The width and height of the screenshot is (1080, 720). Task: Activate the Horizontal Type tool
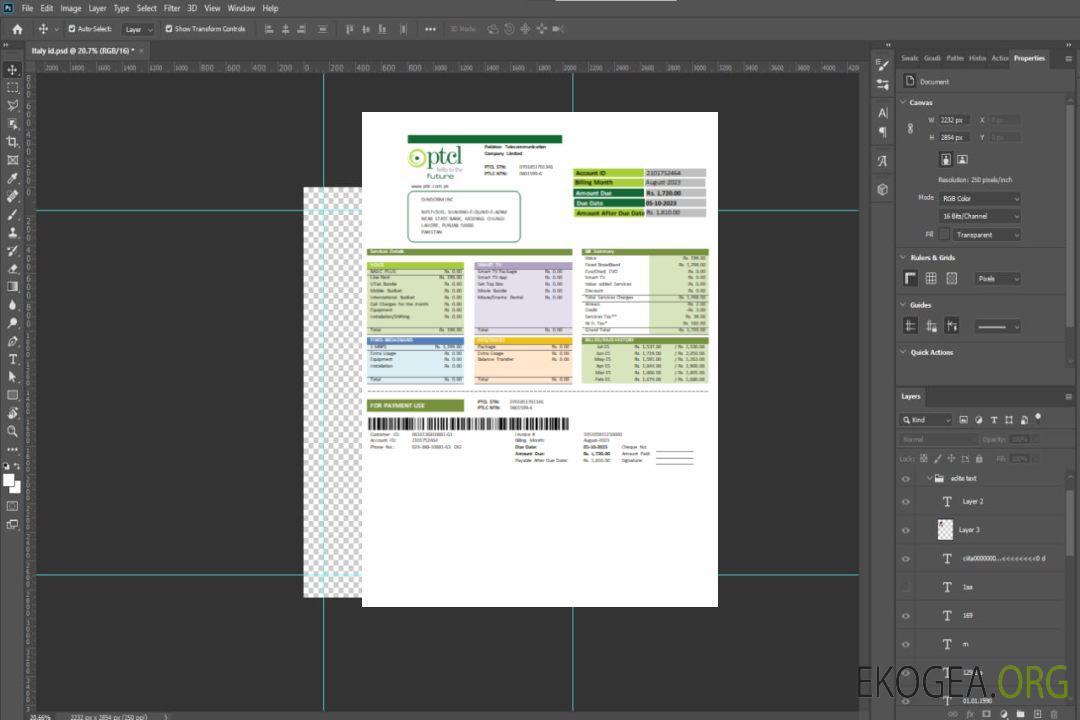click(x=13, y=359)
